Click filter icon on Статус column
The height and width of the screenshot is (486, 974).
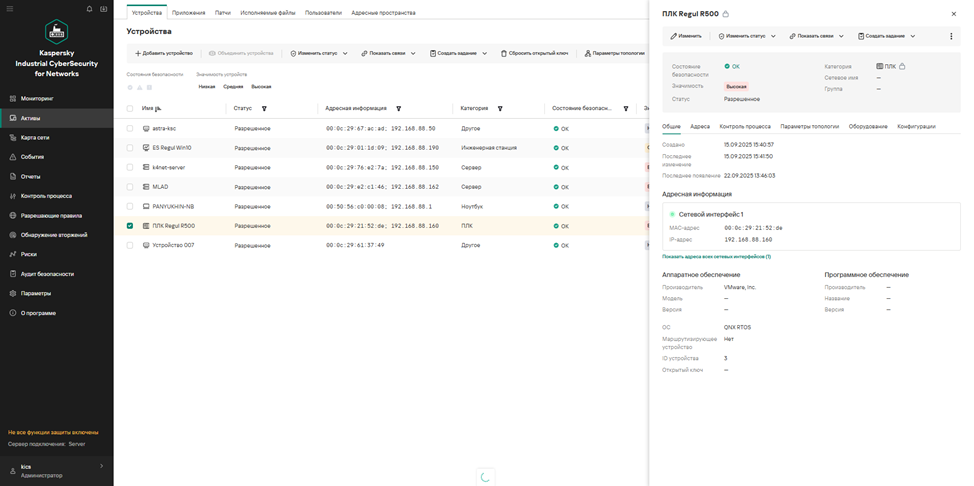[264, 108]
